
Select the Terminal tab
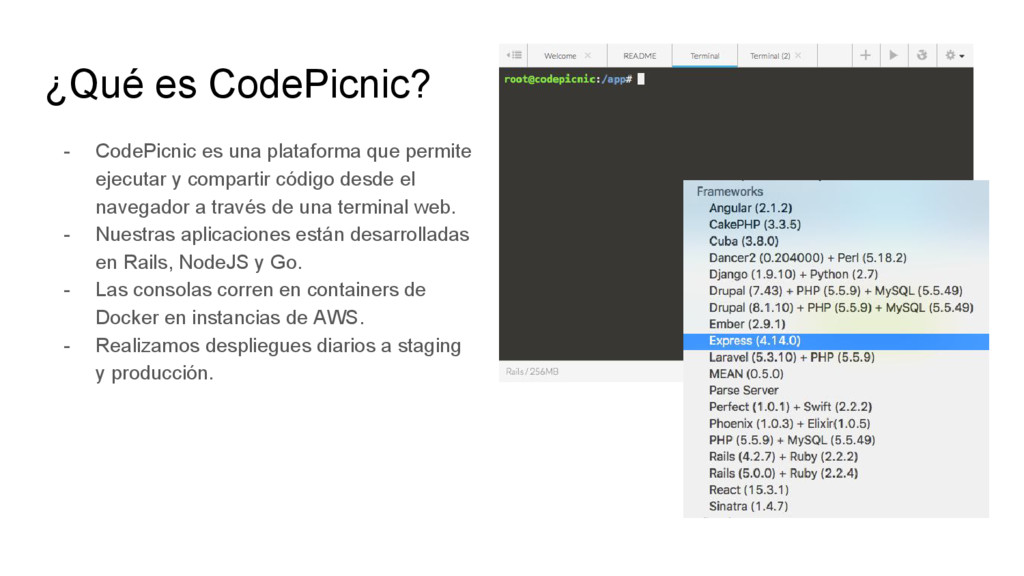[705, 56]
